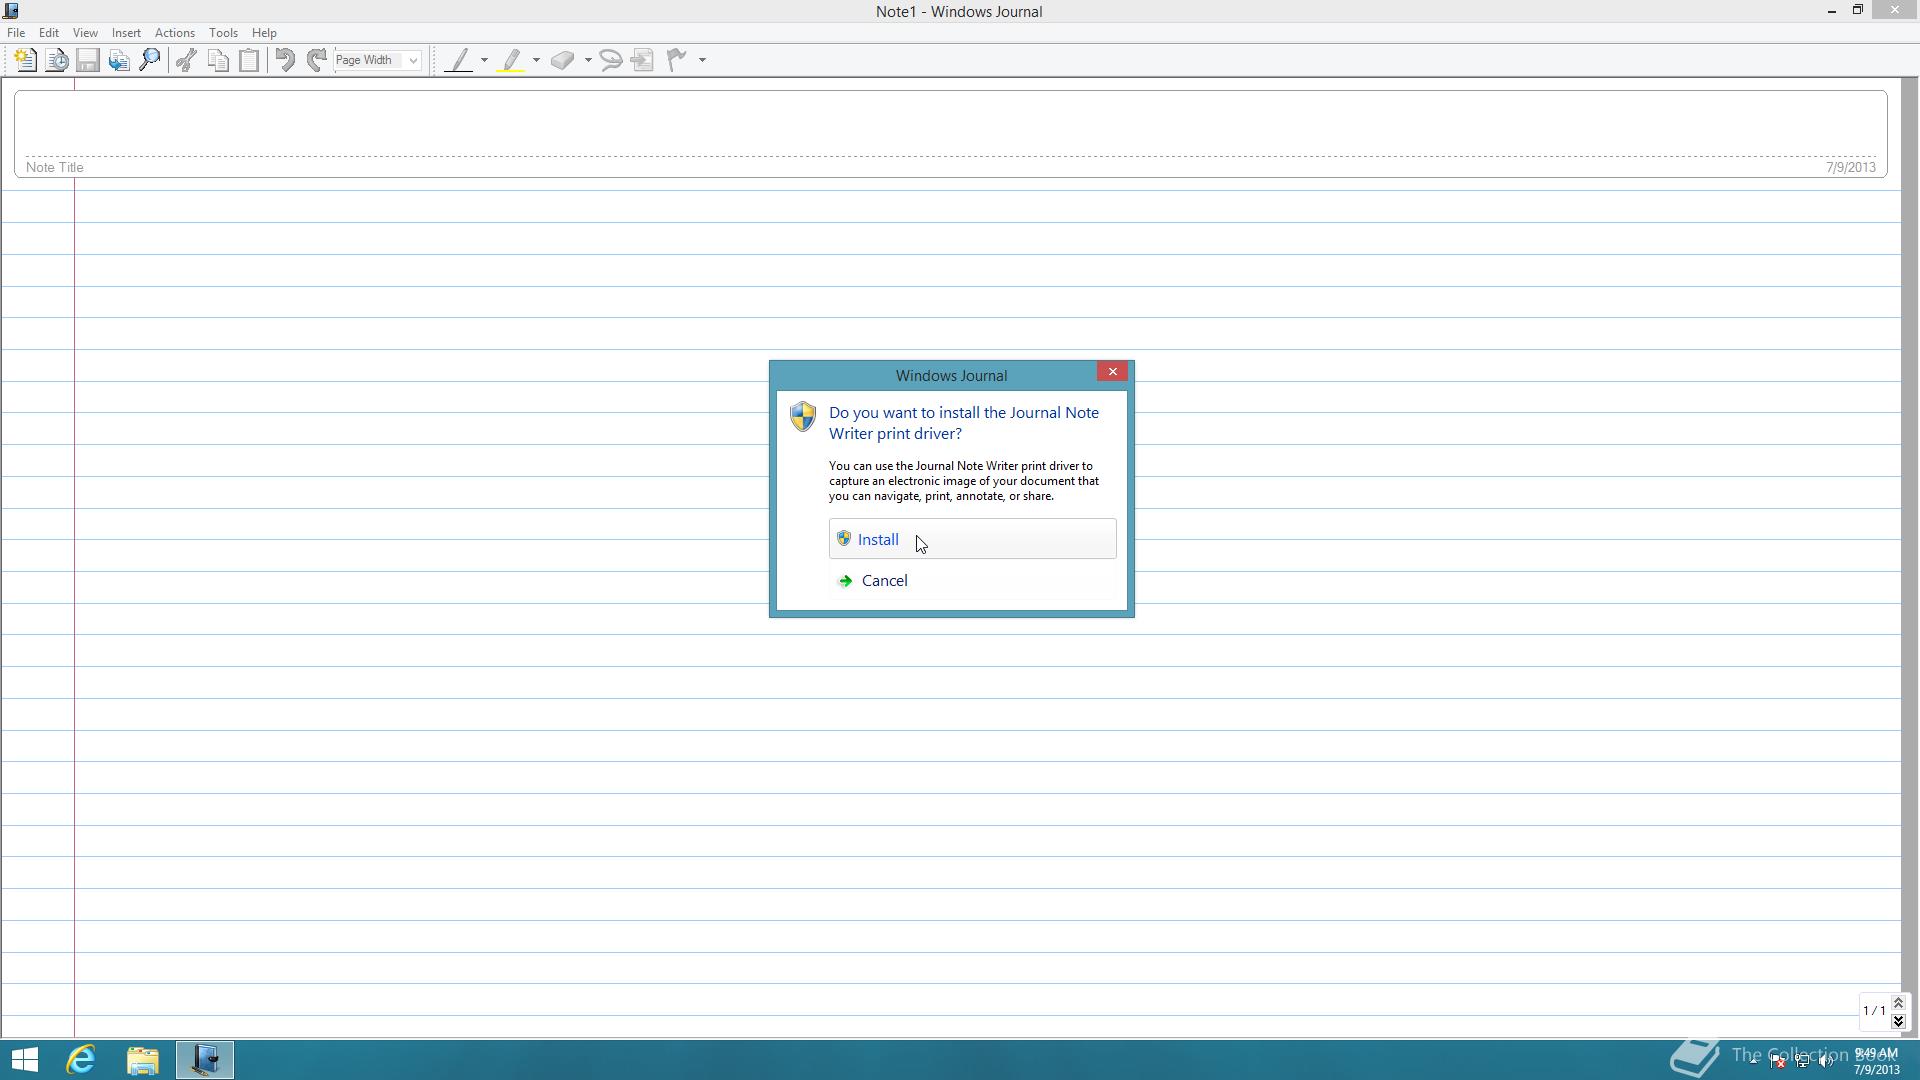The width and height of the screenshot is (1920, 1080).
Task: Click the Find magnifying glass icon
Action: point(150,60)
